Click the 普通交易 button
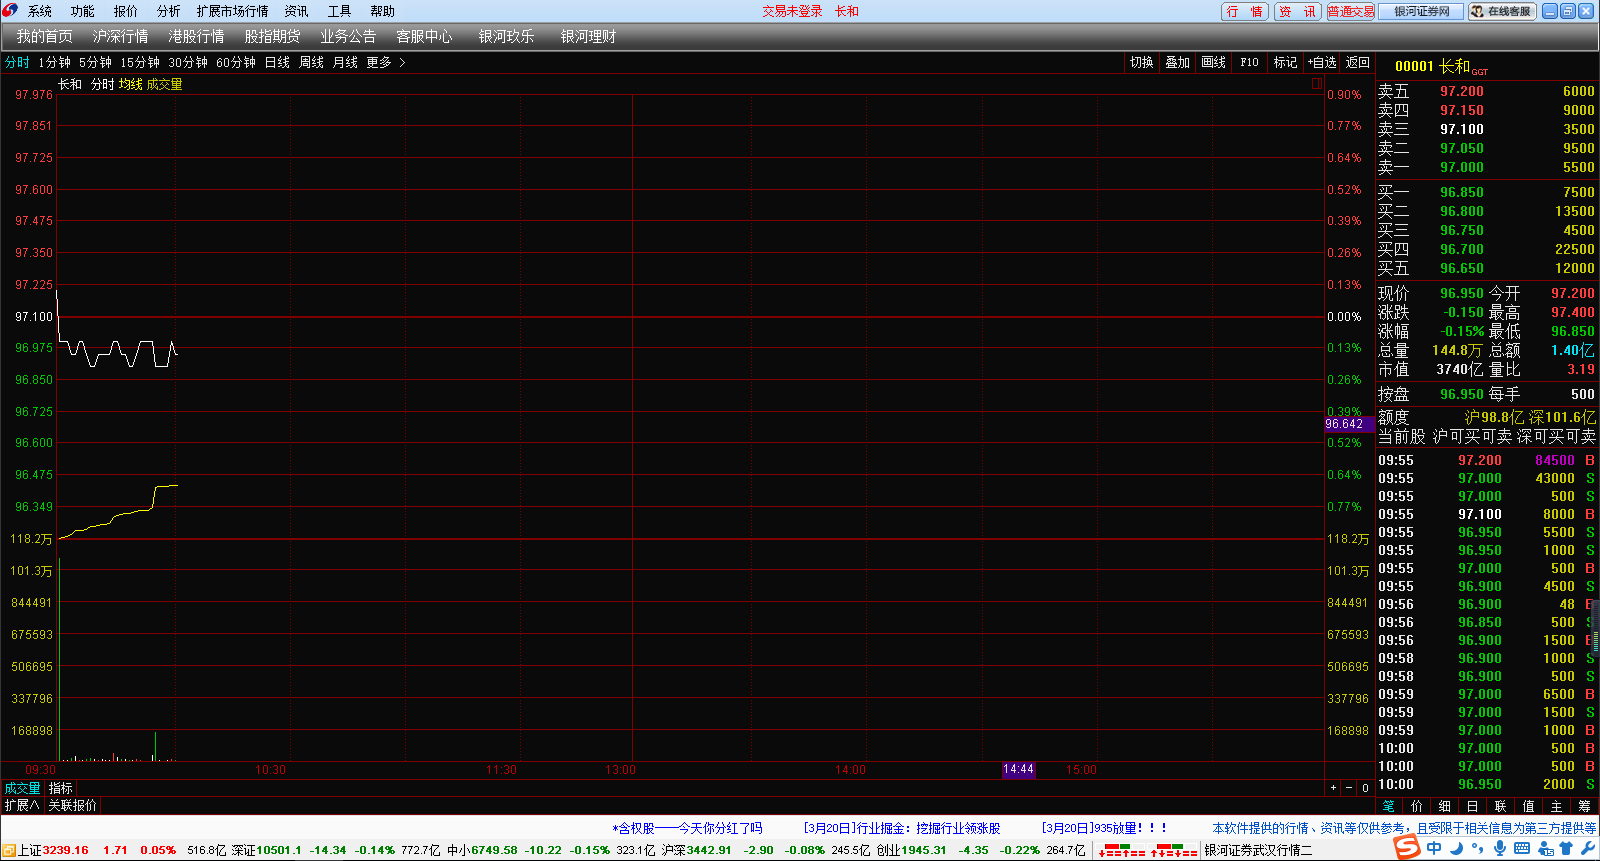This screenshot has width=1600, height=861. 1350,11
